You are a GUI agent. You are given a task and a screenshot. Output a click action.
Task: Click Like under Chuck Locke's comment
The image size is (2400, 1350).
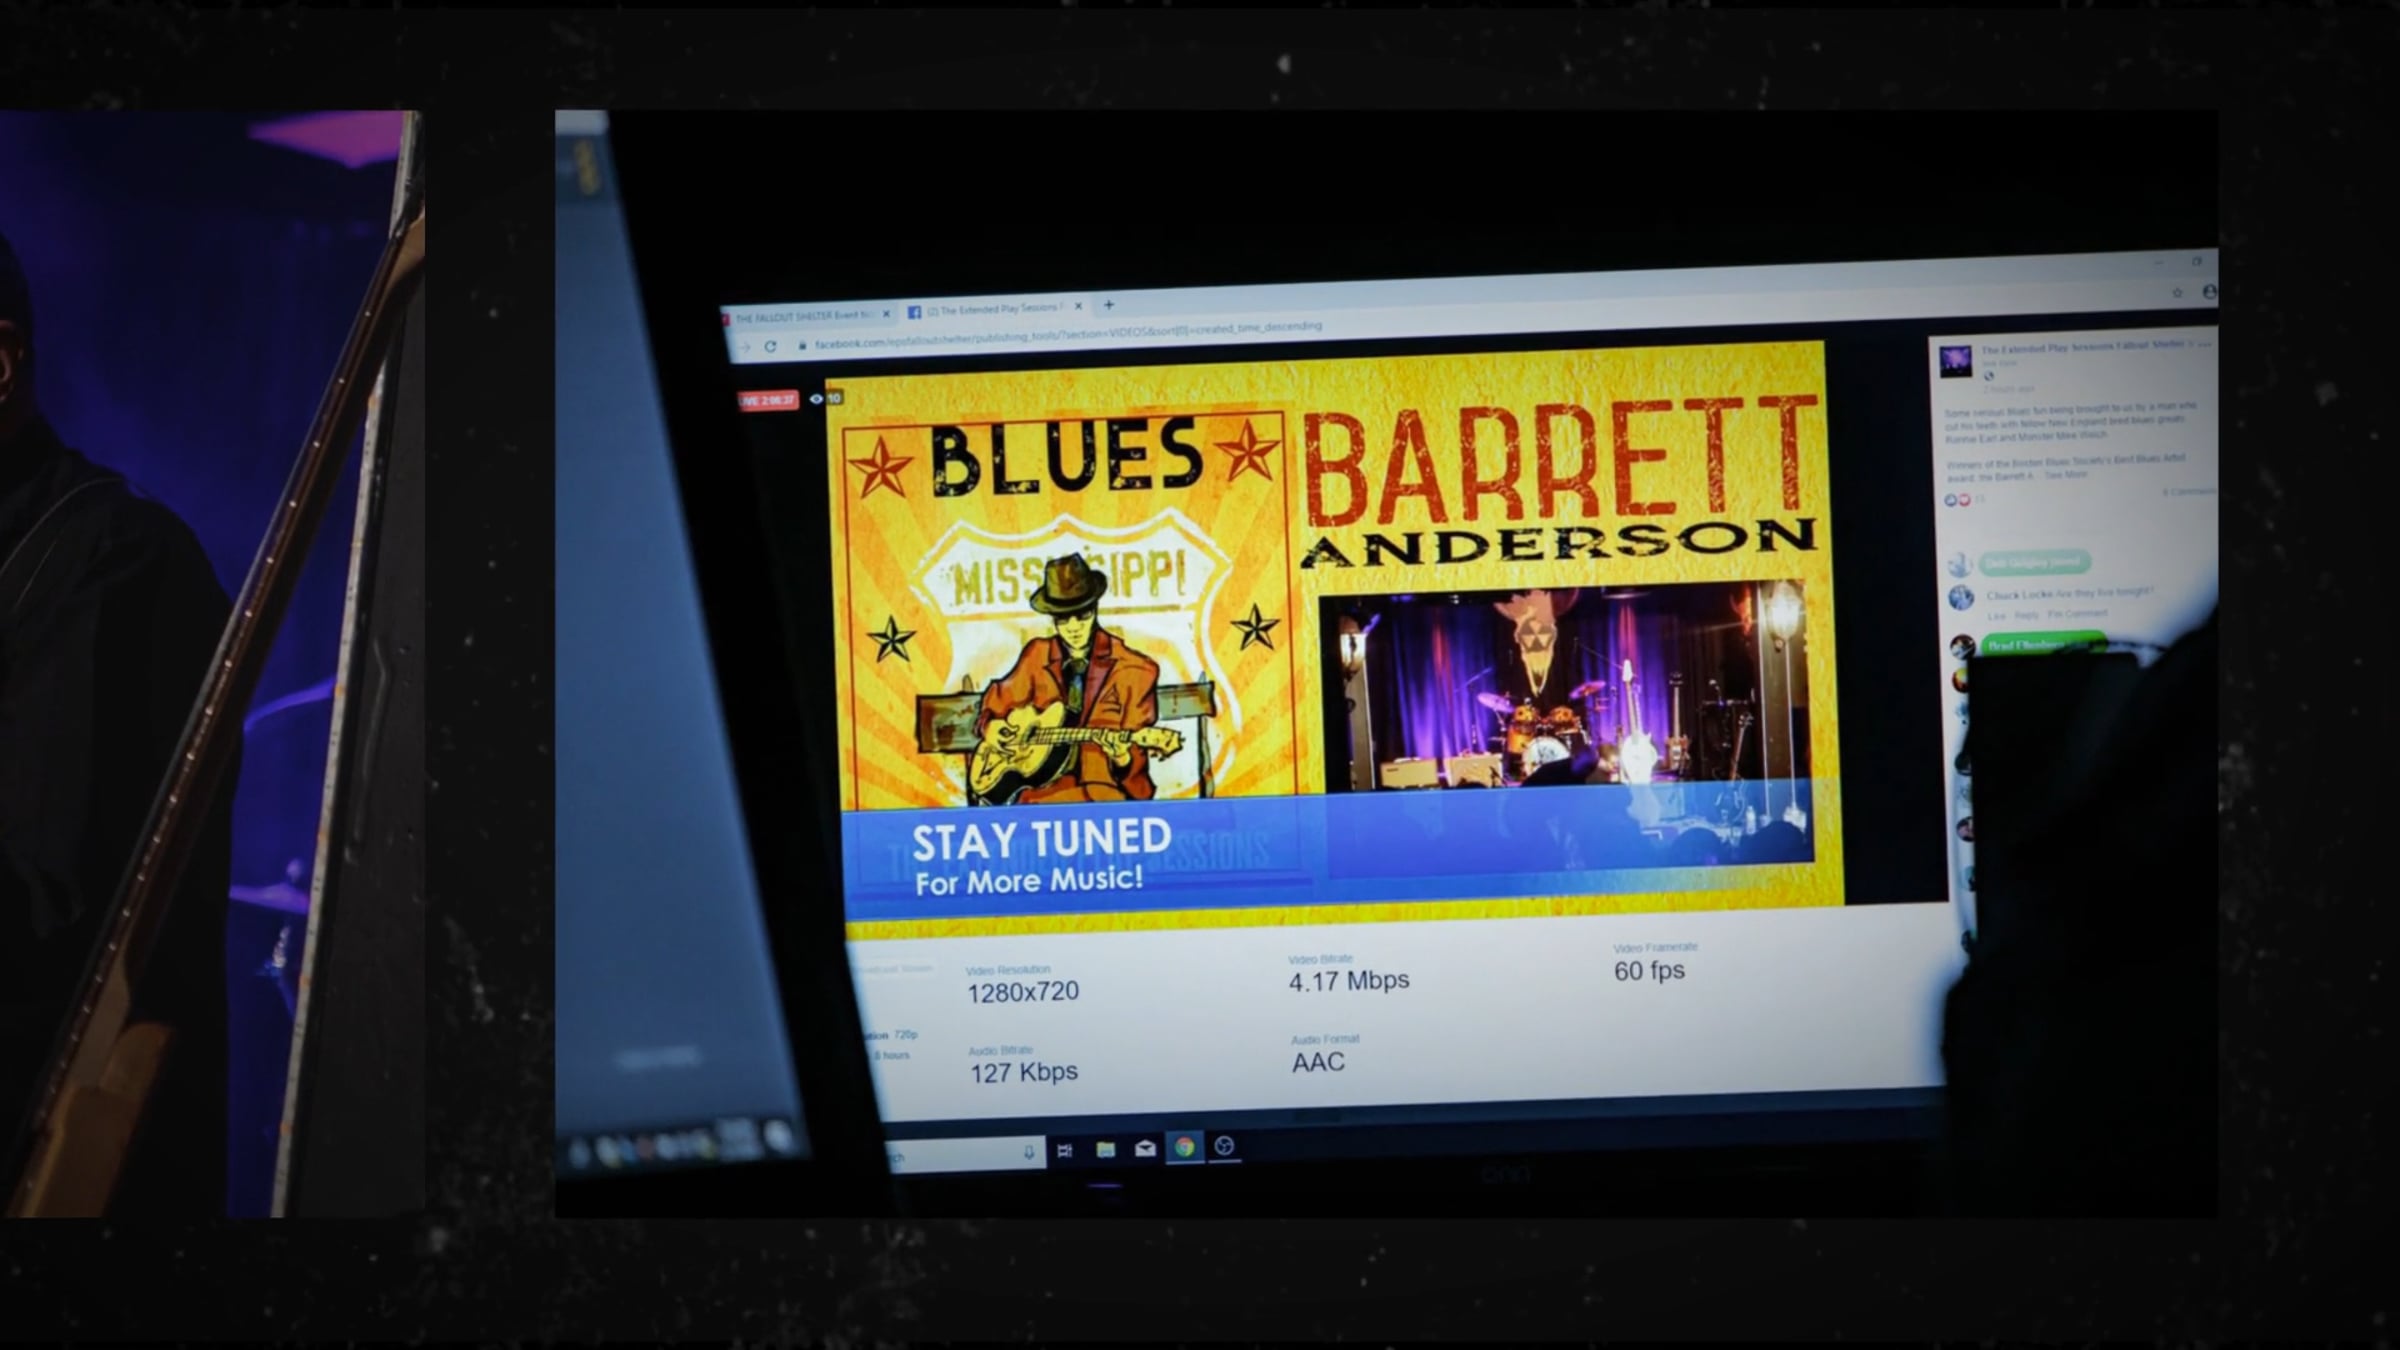tap(1996, 616)
